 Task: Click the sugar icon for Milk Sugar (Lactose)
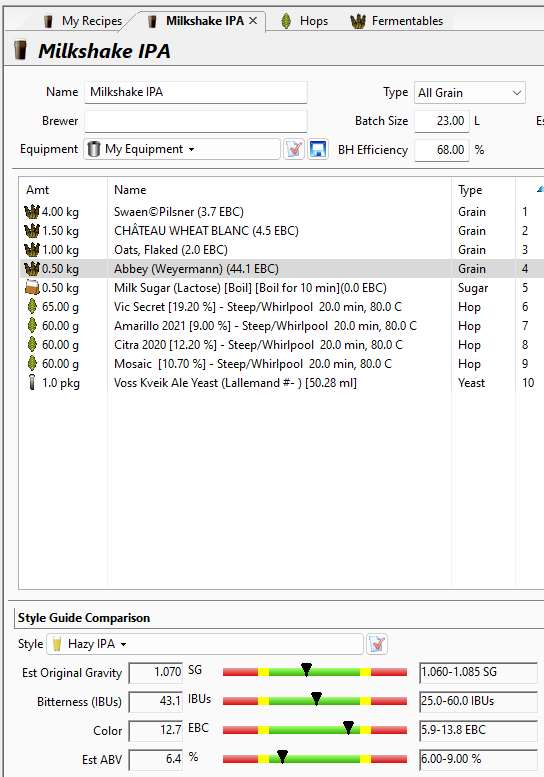click(x=32, y=287)
